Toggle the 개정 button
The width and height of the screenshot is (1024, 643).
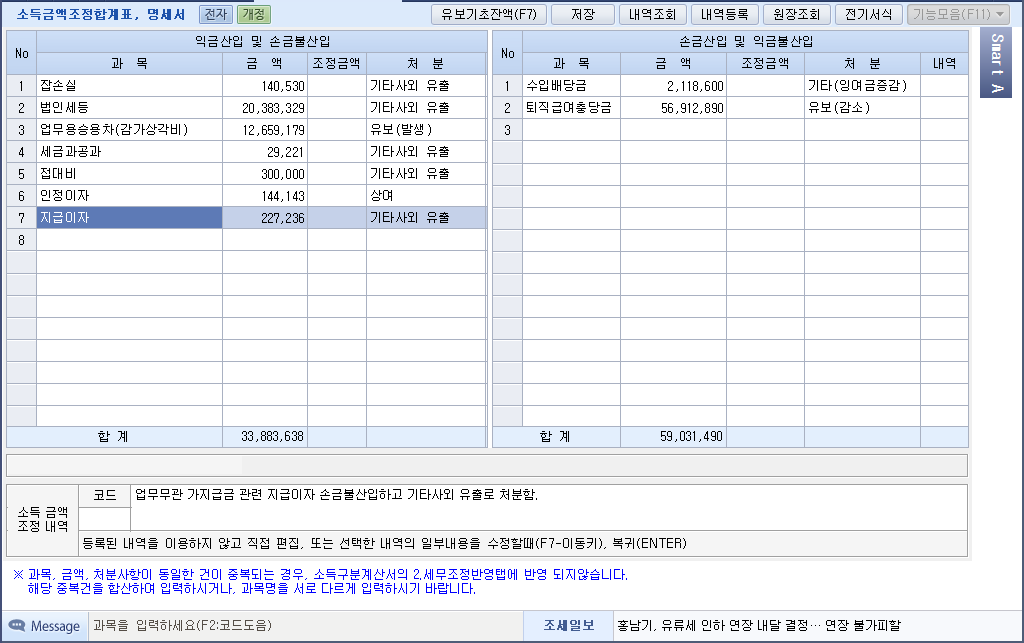pos(253,14)
